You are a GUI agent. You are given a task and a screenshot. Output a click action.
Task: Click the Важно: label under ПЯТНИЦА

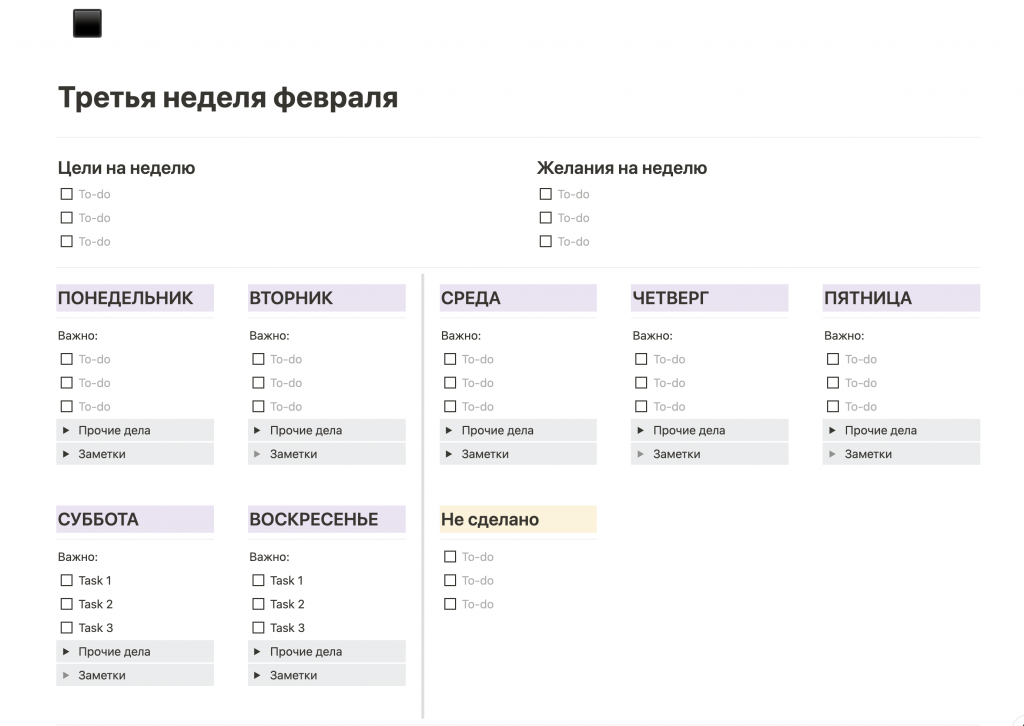pos(844,336)
